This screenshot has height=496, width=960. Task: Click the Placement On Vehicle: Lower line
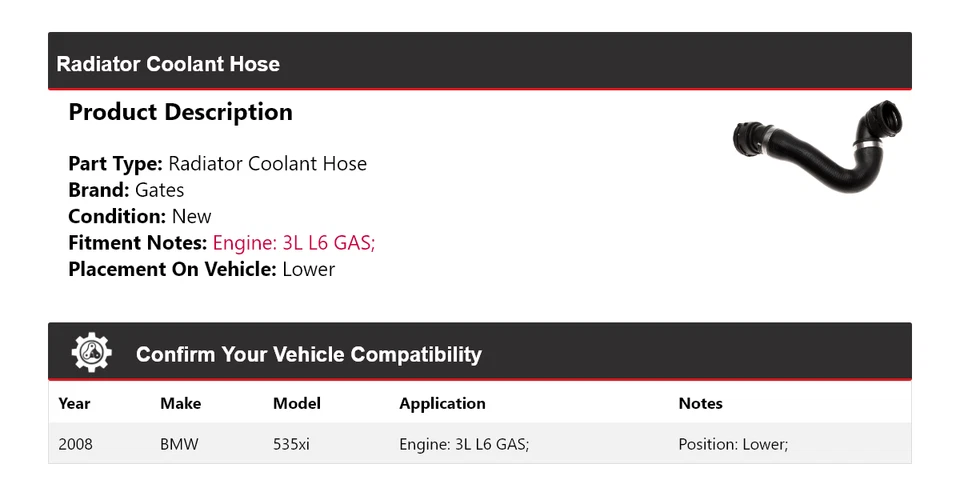pyautogui.click(x=201, y=269)
